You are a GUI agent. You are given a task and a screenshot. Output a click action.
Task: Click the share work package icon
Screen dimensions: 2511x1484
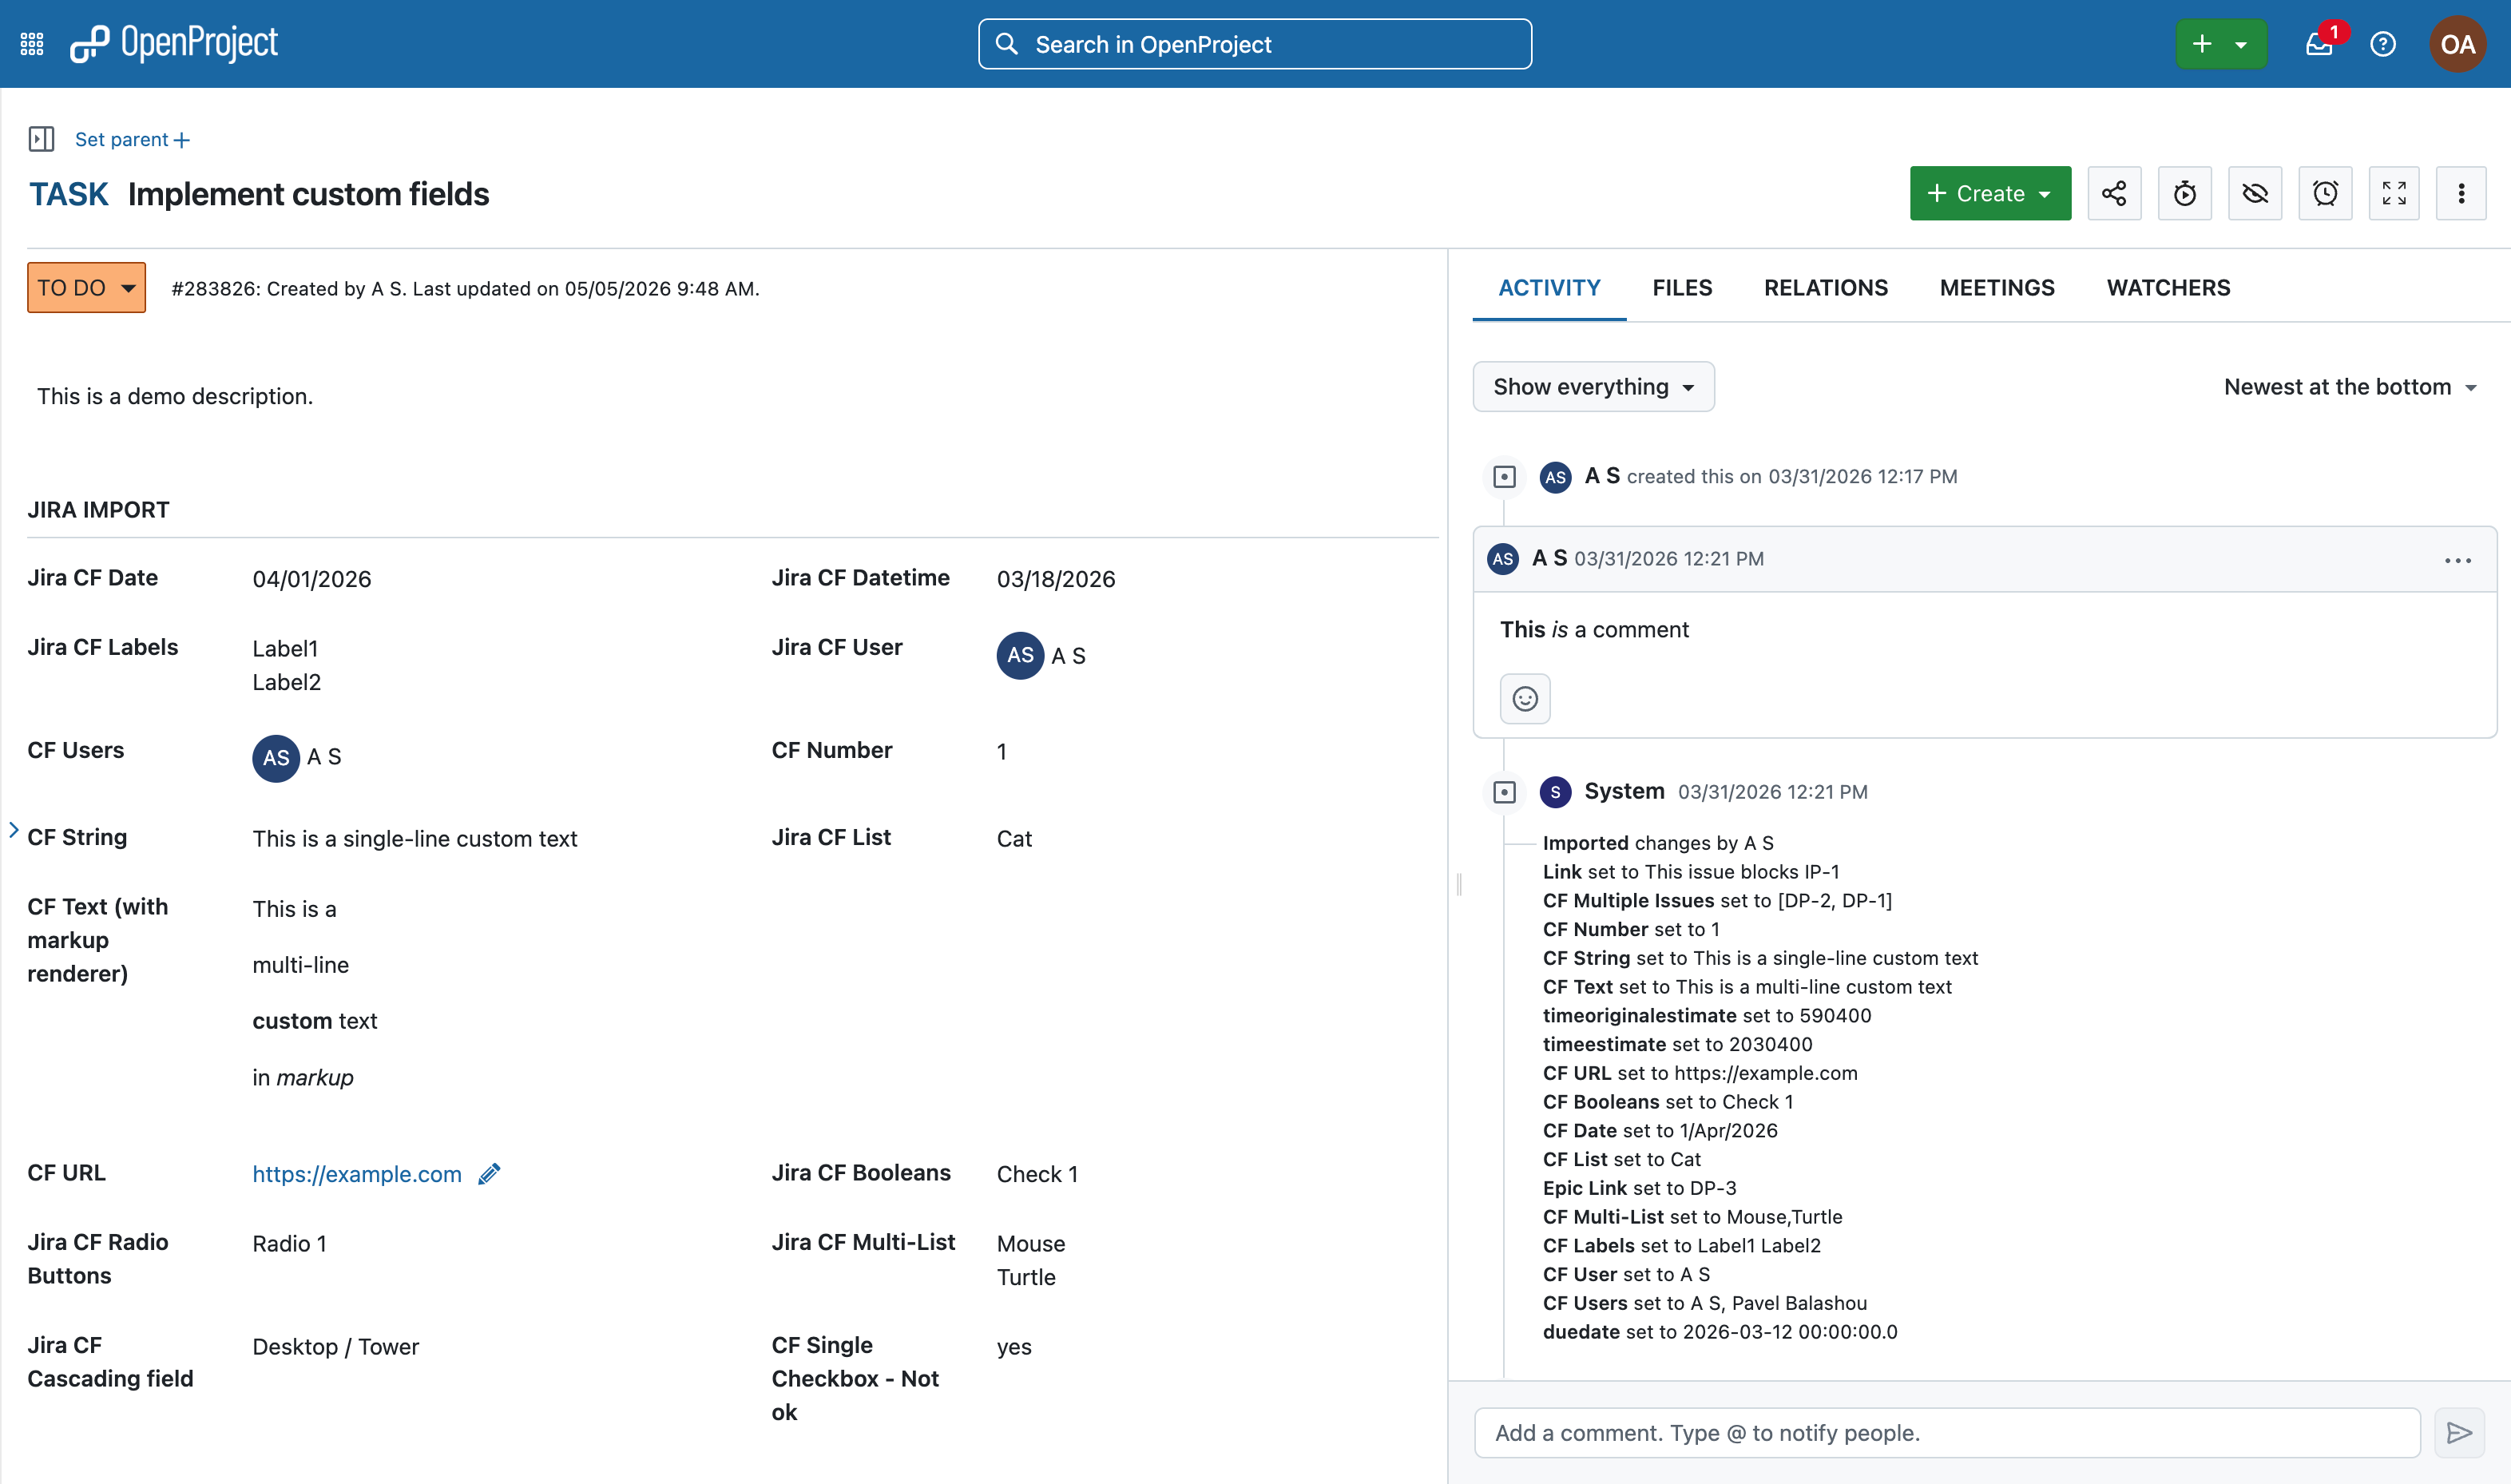tap(2114, 193)
